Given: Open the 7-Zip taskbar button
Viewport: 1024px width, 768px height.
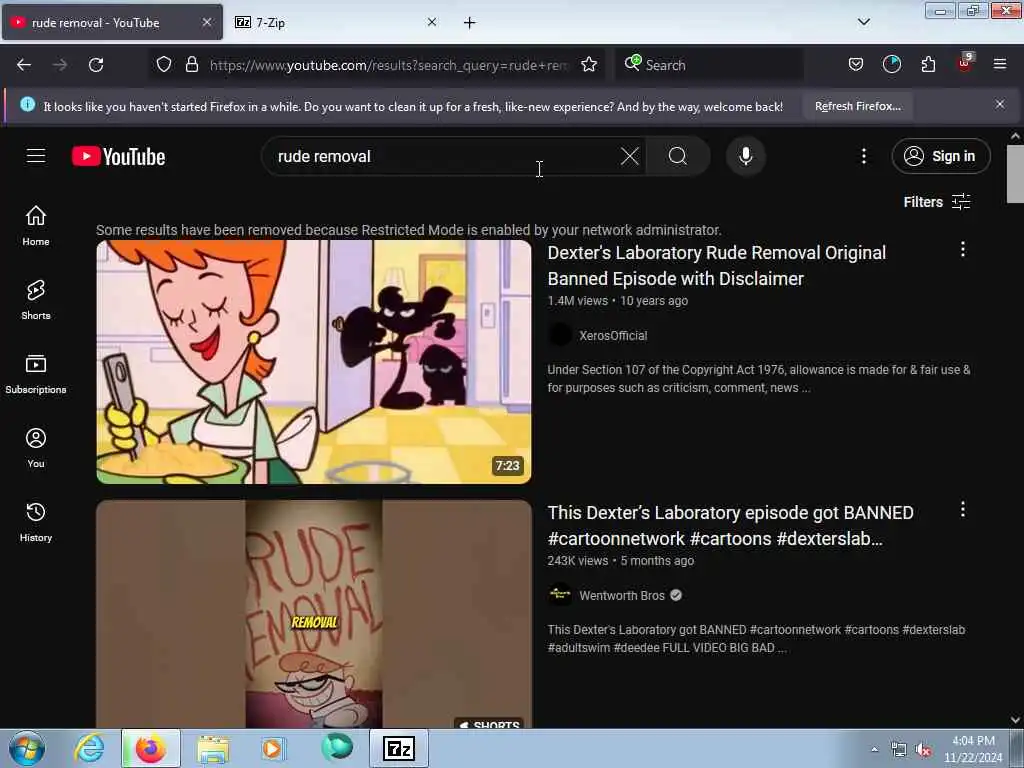Looking at the screenshot, I should pyautogui.click(x=399, y=748).
